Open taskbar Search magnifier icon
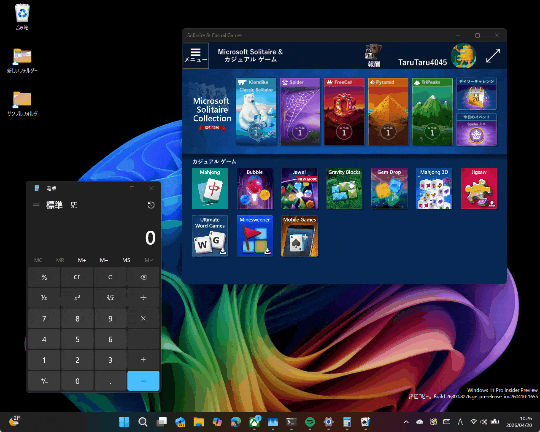 pyautogui.click(x=143, y=422)
